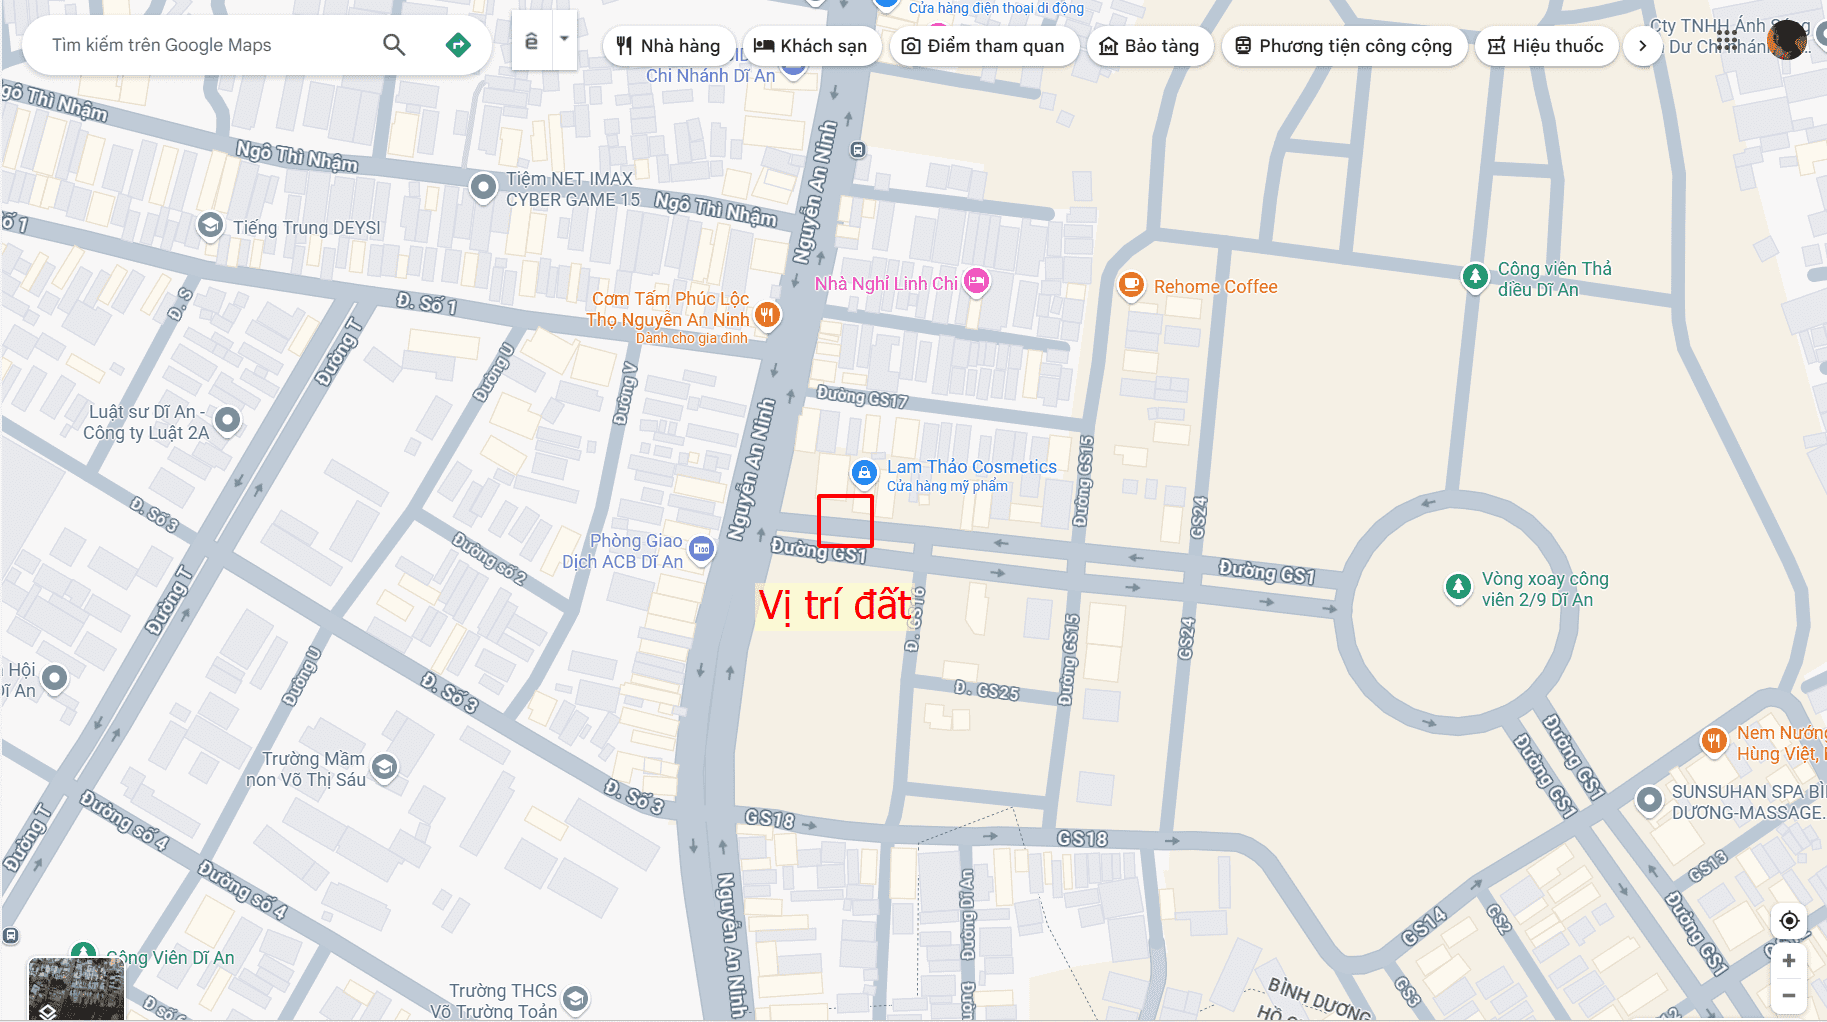Click the search magnifier icon
Image resolution: width=1827 pixels, height=1022 pixels.
point(394,45)
